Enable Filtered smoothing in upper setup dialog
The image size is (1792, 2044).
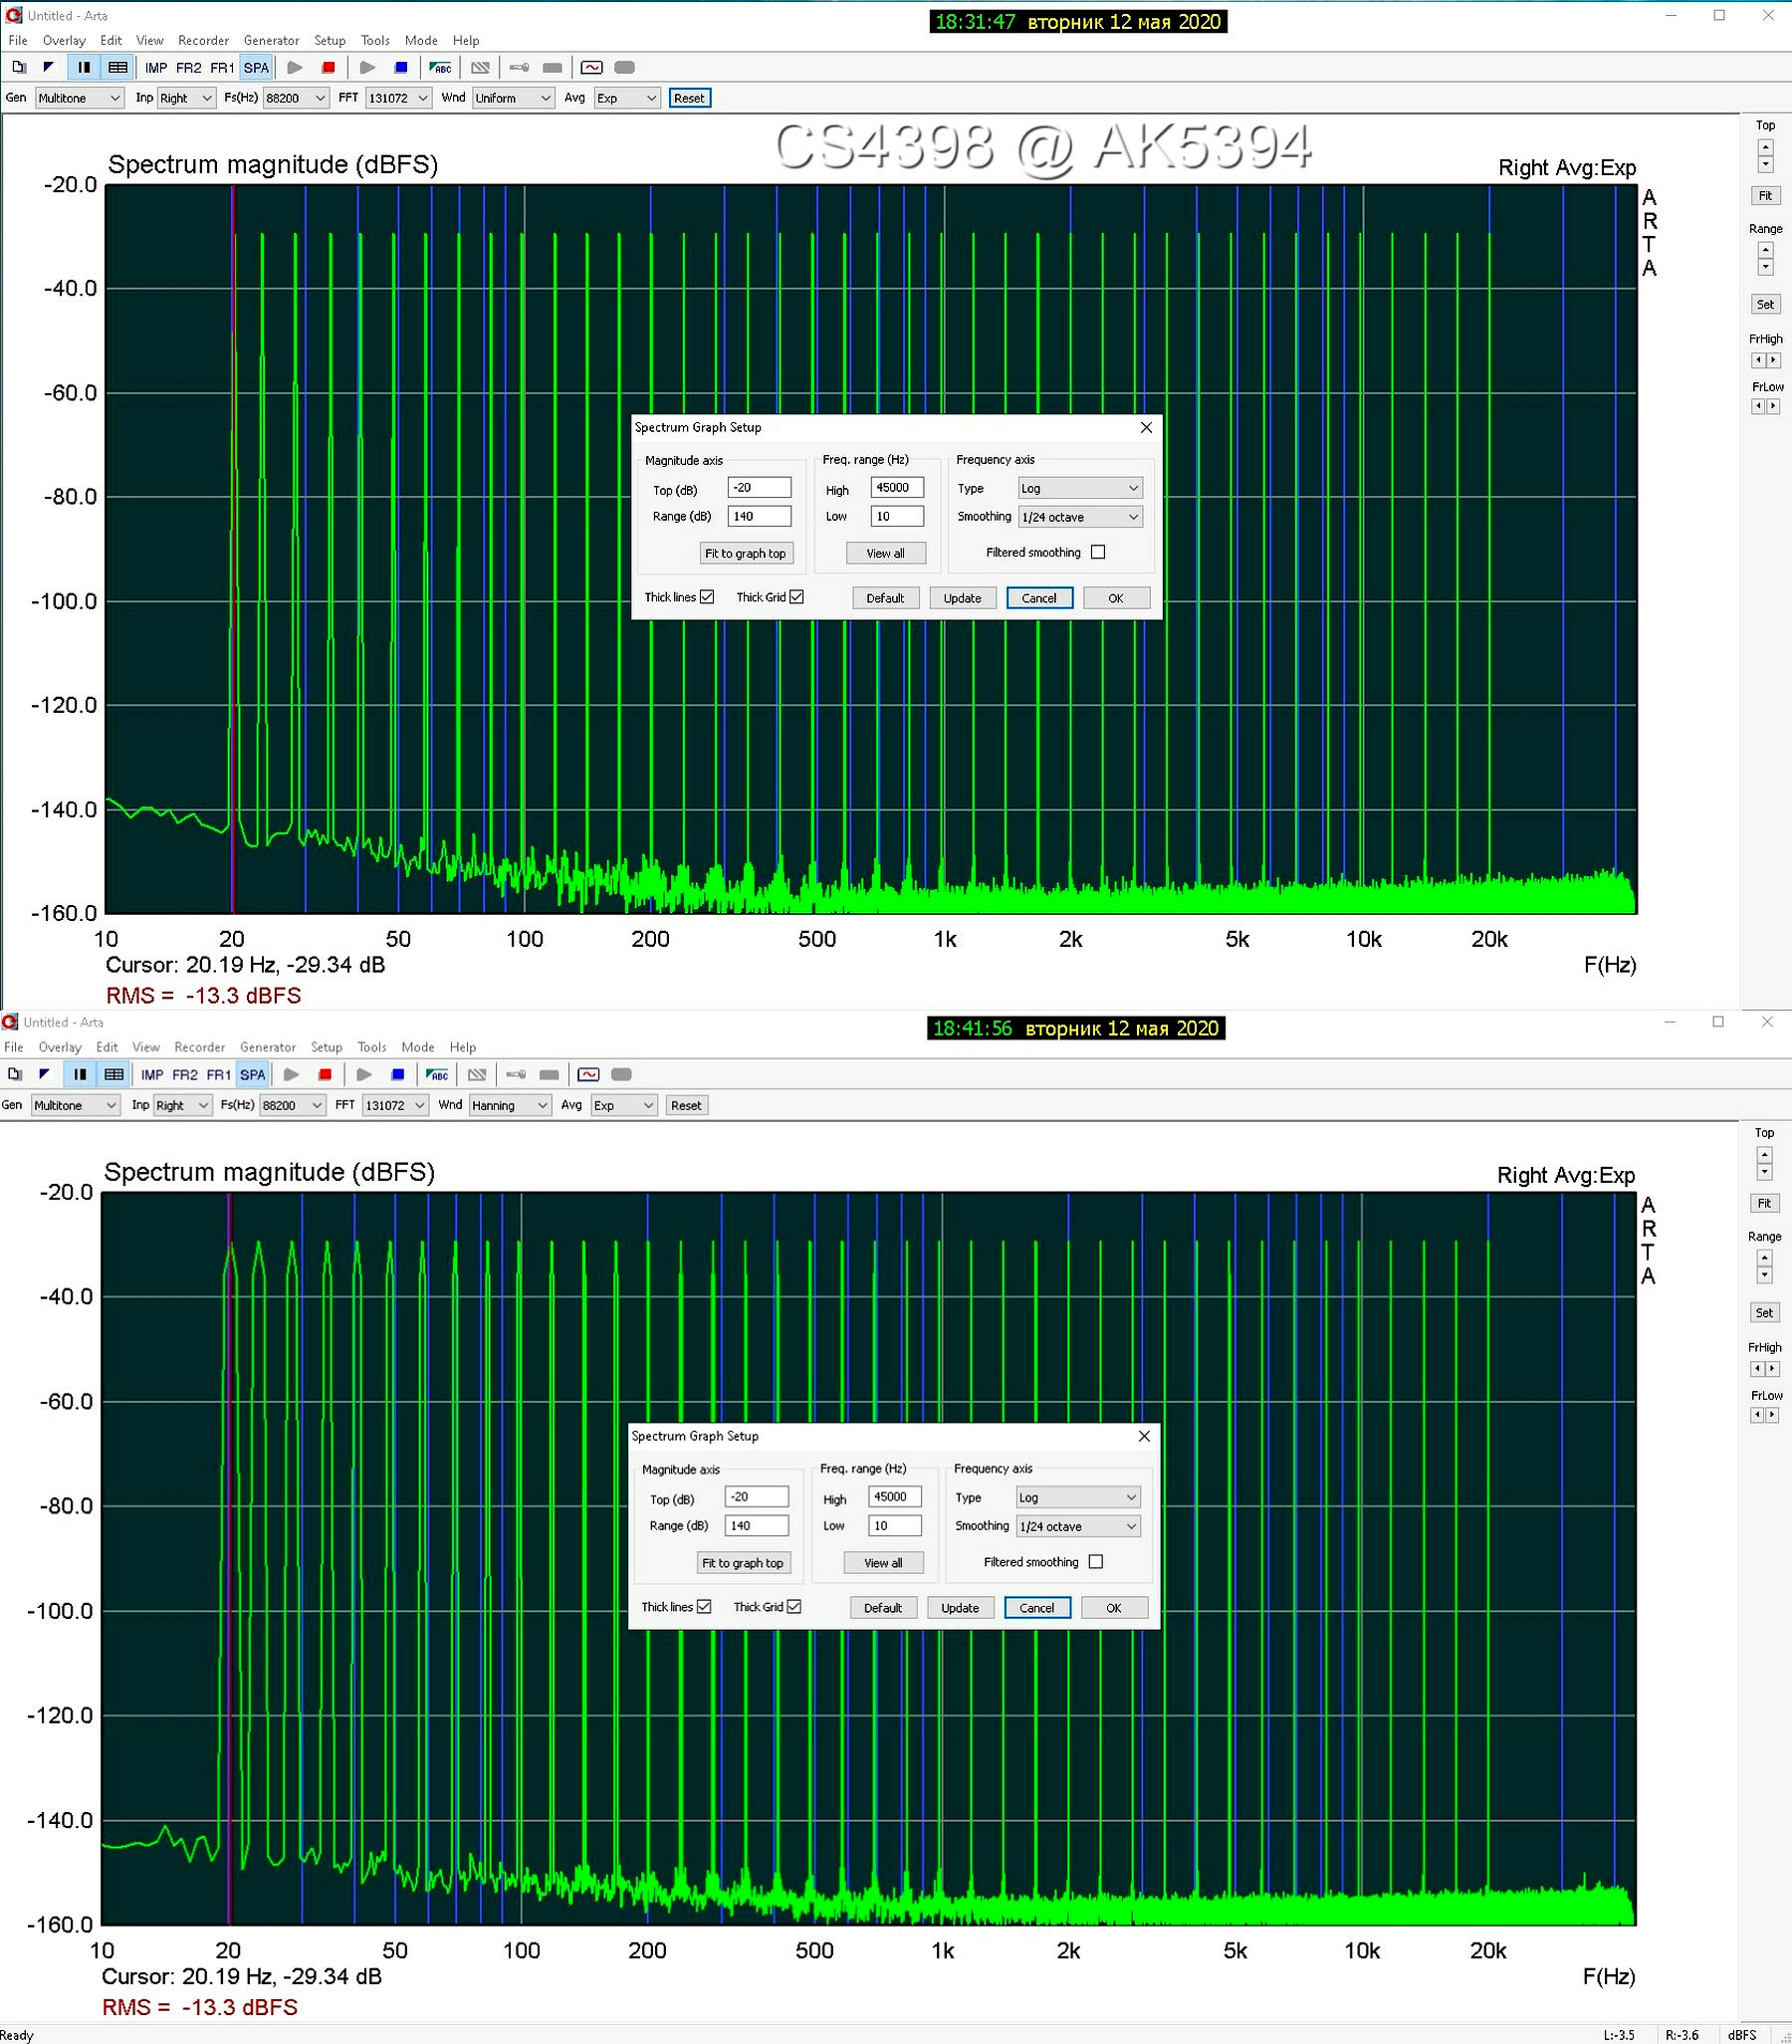click(1098, 552)
